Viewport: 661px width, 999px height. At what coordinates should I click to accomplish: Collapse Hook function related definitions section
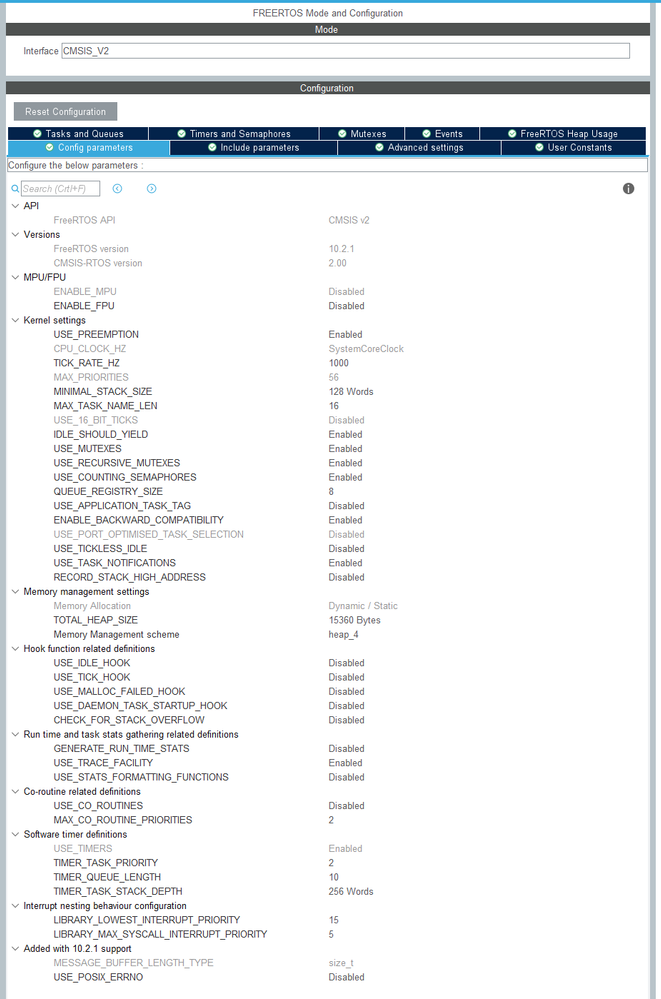pyautogui.click(x=15, y=649)
